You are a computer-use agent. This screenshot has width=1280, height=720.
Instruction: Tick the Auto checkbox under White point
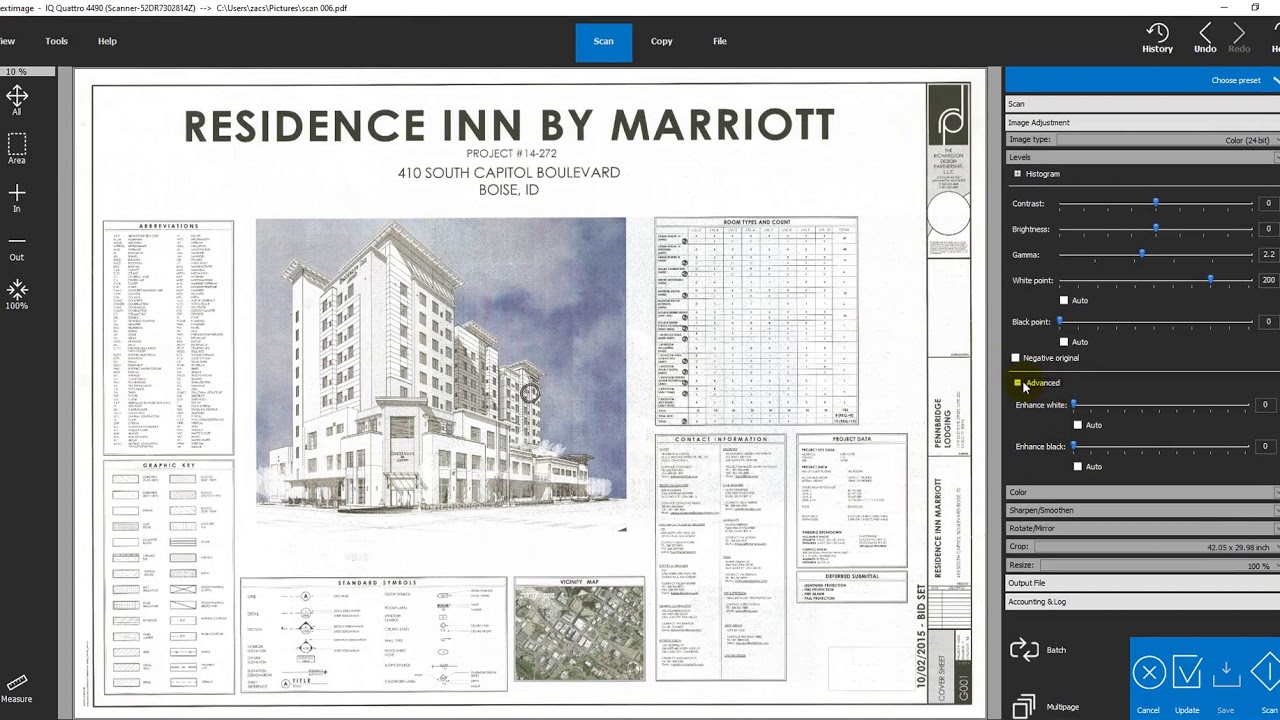[1064, 300]
